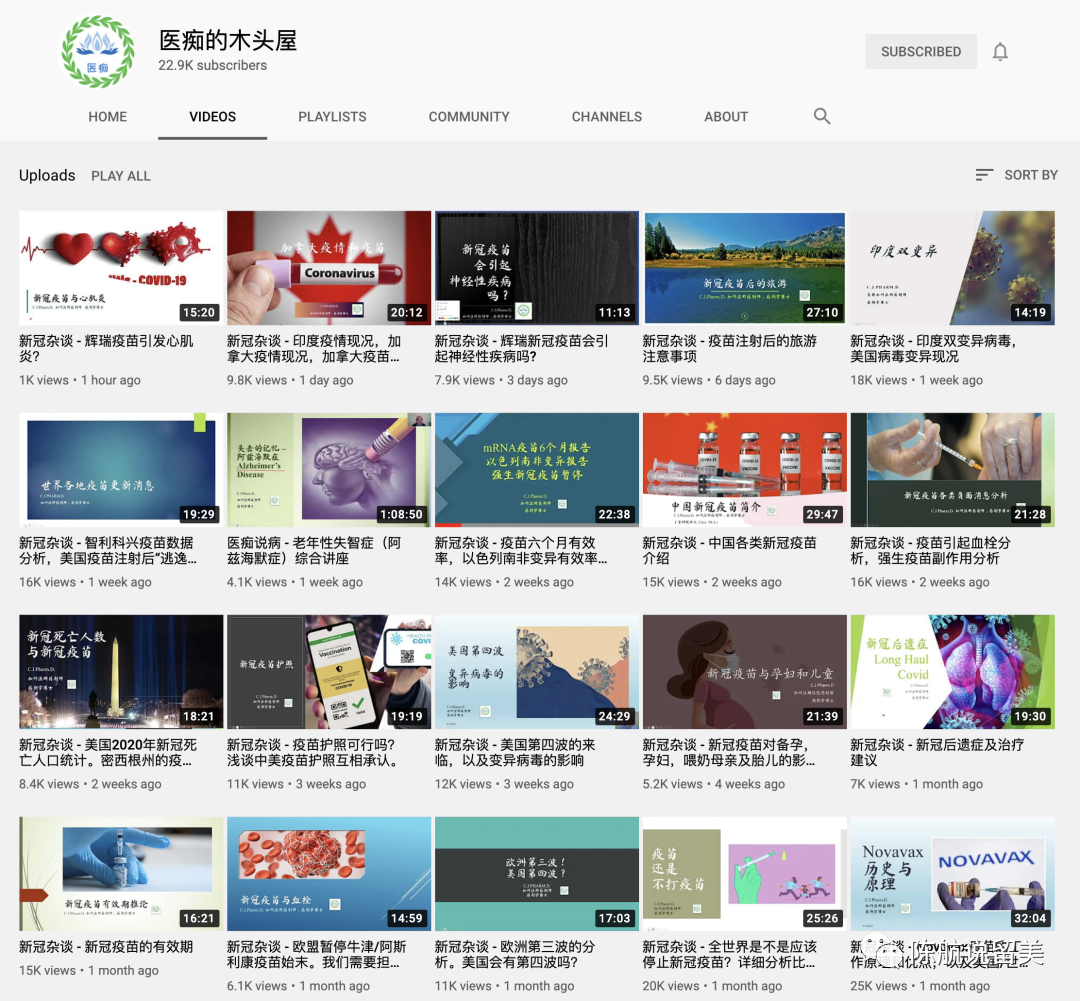Open the 15:20 heart myocarditis video thumbnail
The image size is (1080, 1001).
click(x=121, y=267)
